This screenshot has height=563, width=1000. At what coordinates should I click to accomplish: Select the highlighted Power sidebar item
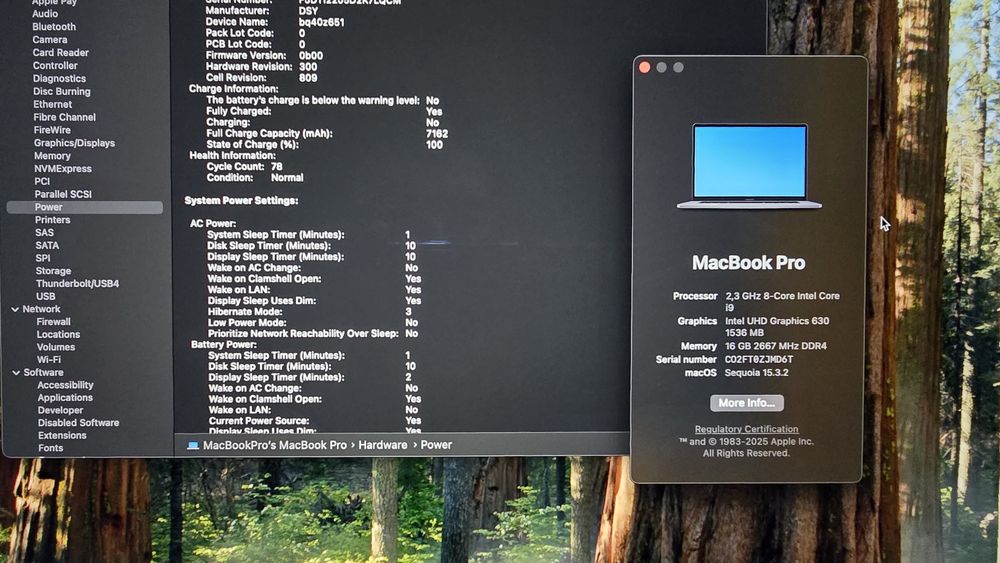pos(84,207)
